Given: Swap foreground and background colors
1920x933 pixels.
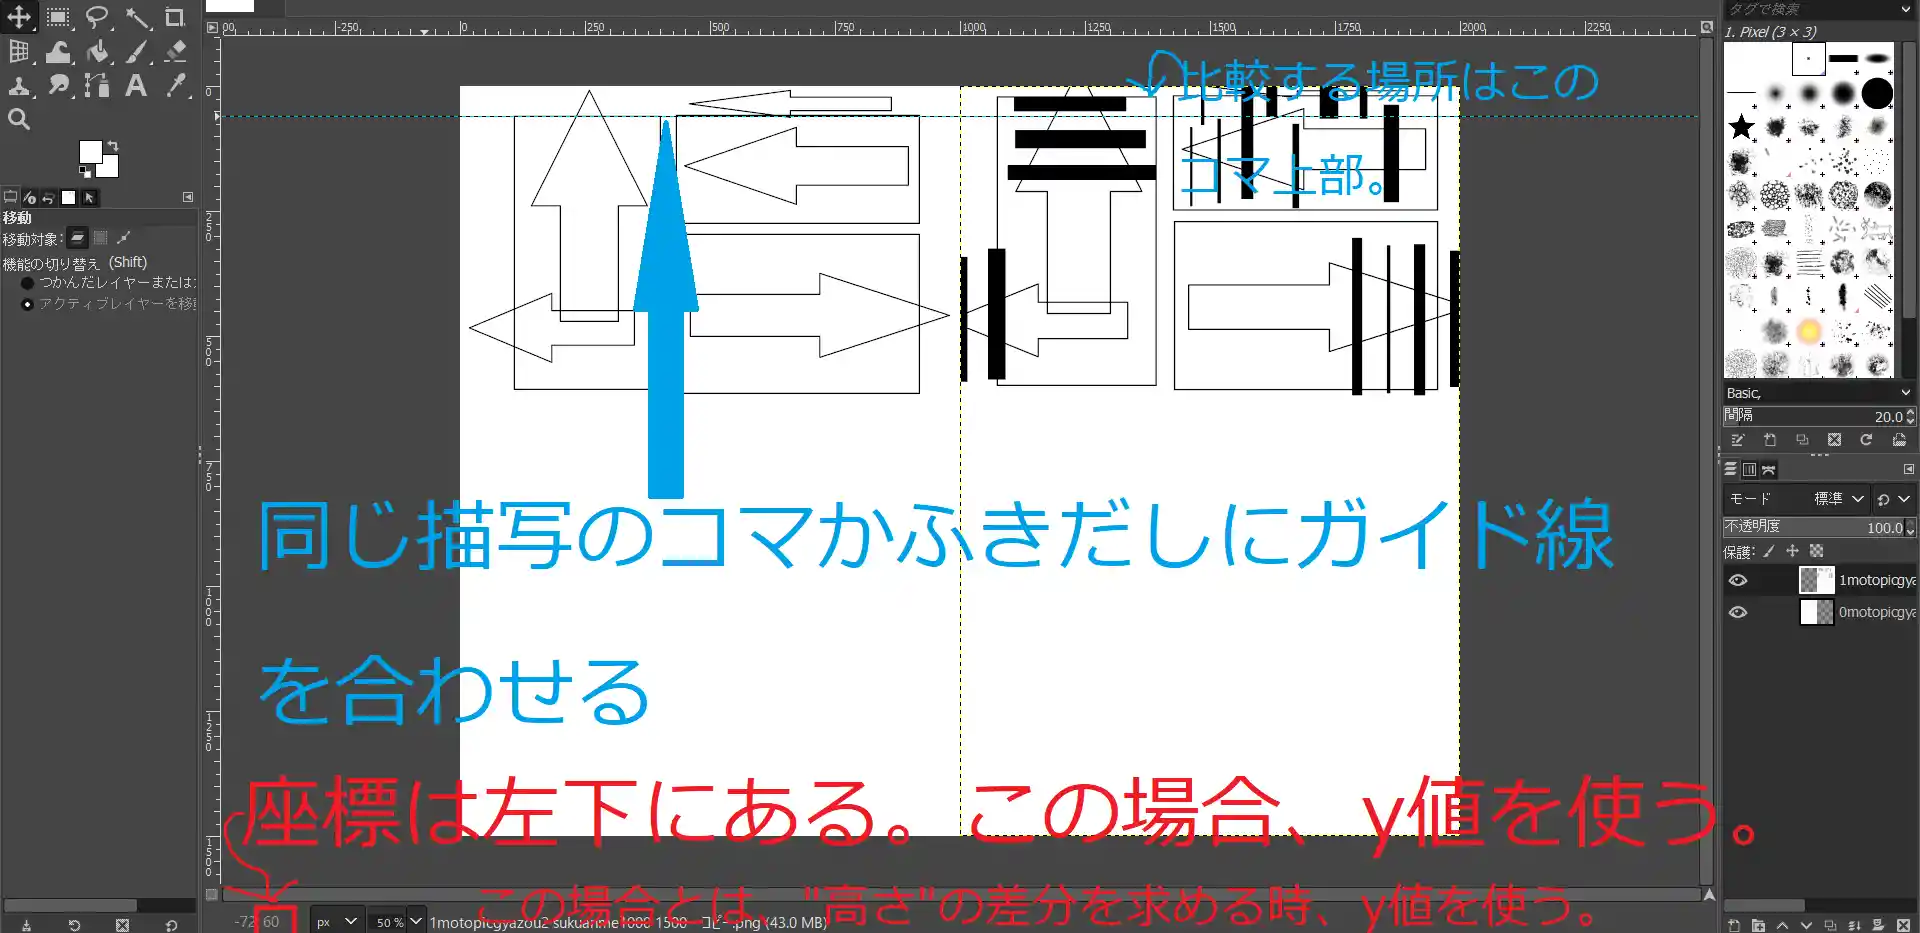Looking at the screenshot, I should point(113,146).
